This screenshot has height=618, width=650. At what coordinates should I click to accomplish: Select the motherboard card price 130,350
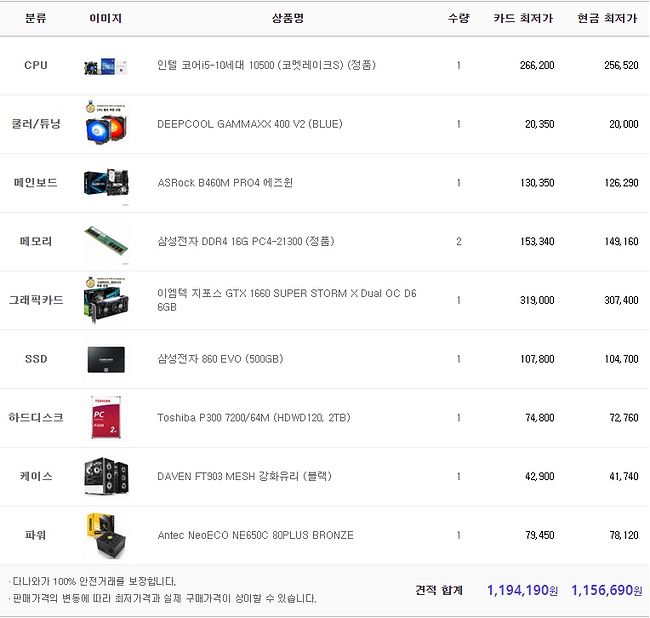coord(537,183)
